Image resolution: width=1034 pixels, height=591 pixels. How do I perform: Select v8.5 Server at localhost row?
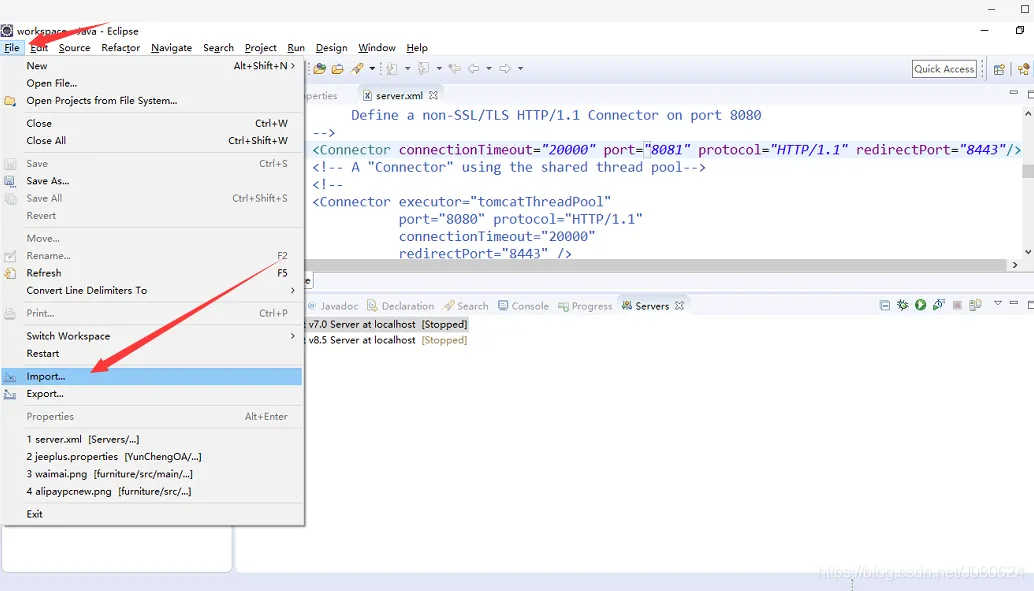point(387,340)
